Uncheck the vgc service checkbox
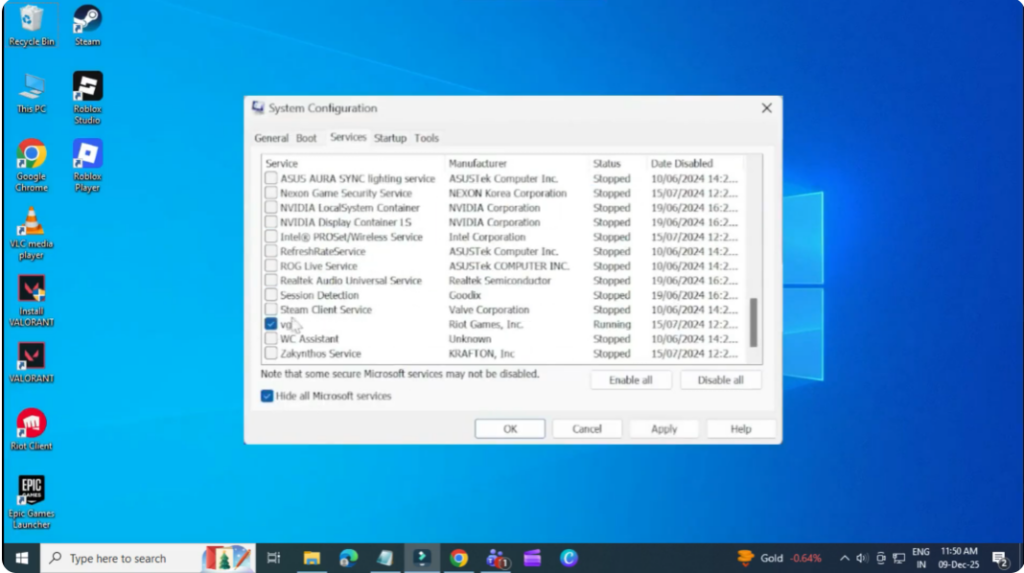This screenshot has height=573, width=1024. click(x=271, y=325)
